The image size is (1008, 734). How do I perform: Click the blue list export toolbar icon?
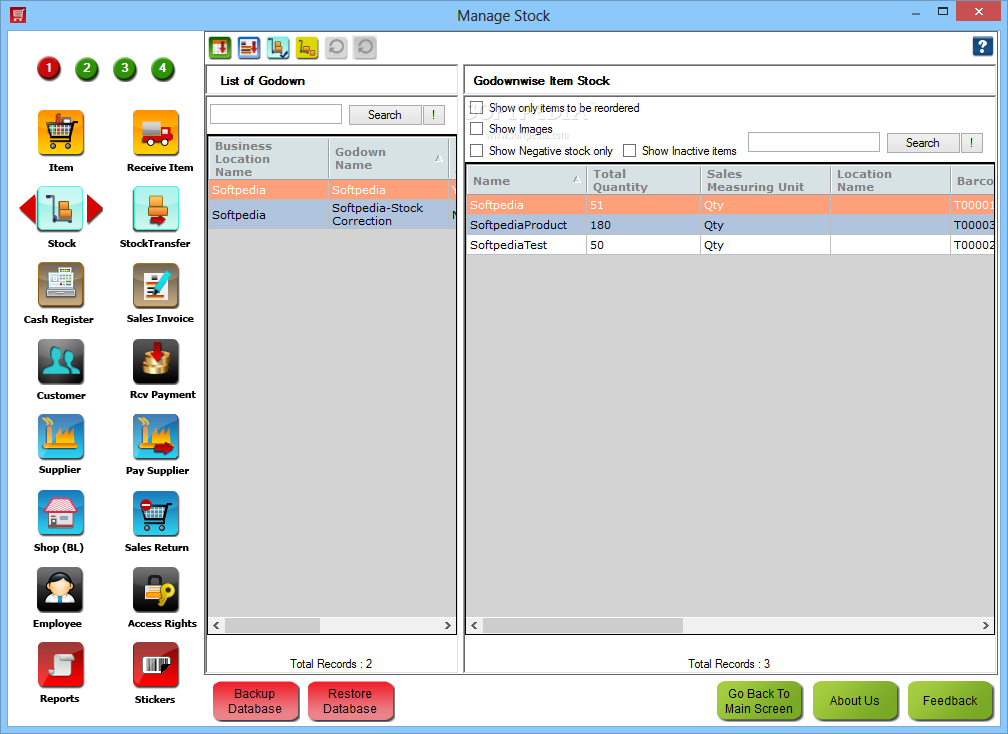click(249, 48)
